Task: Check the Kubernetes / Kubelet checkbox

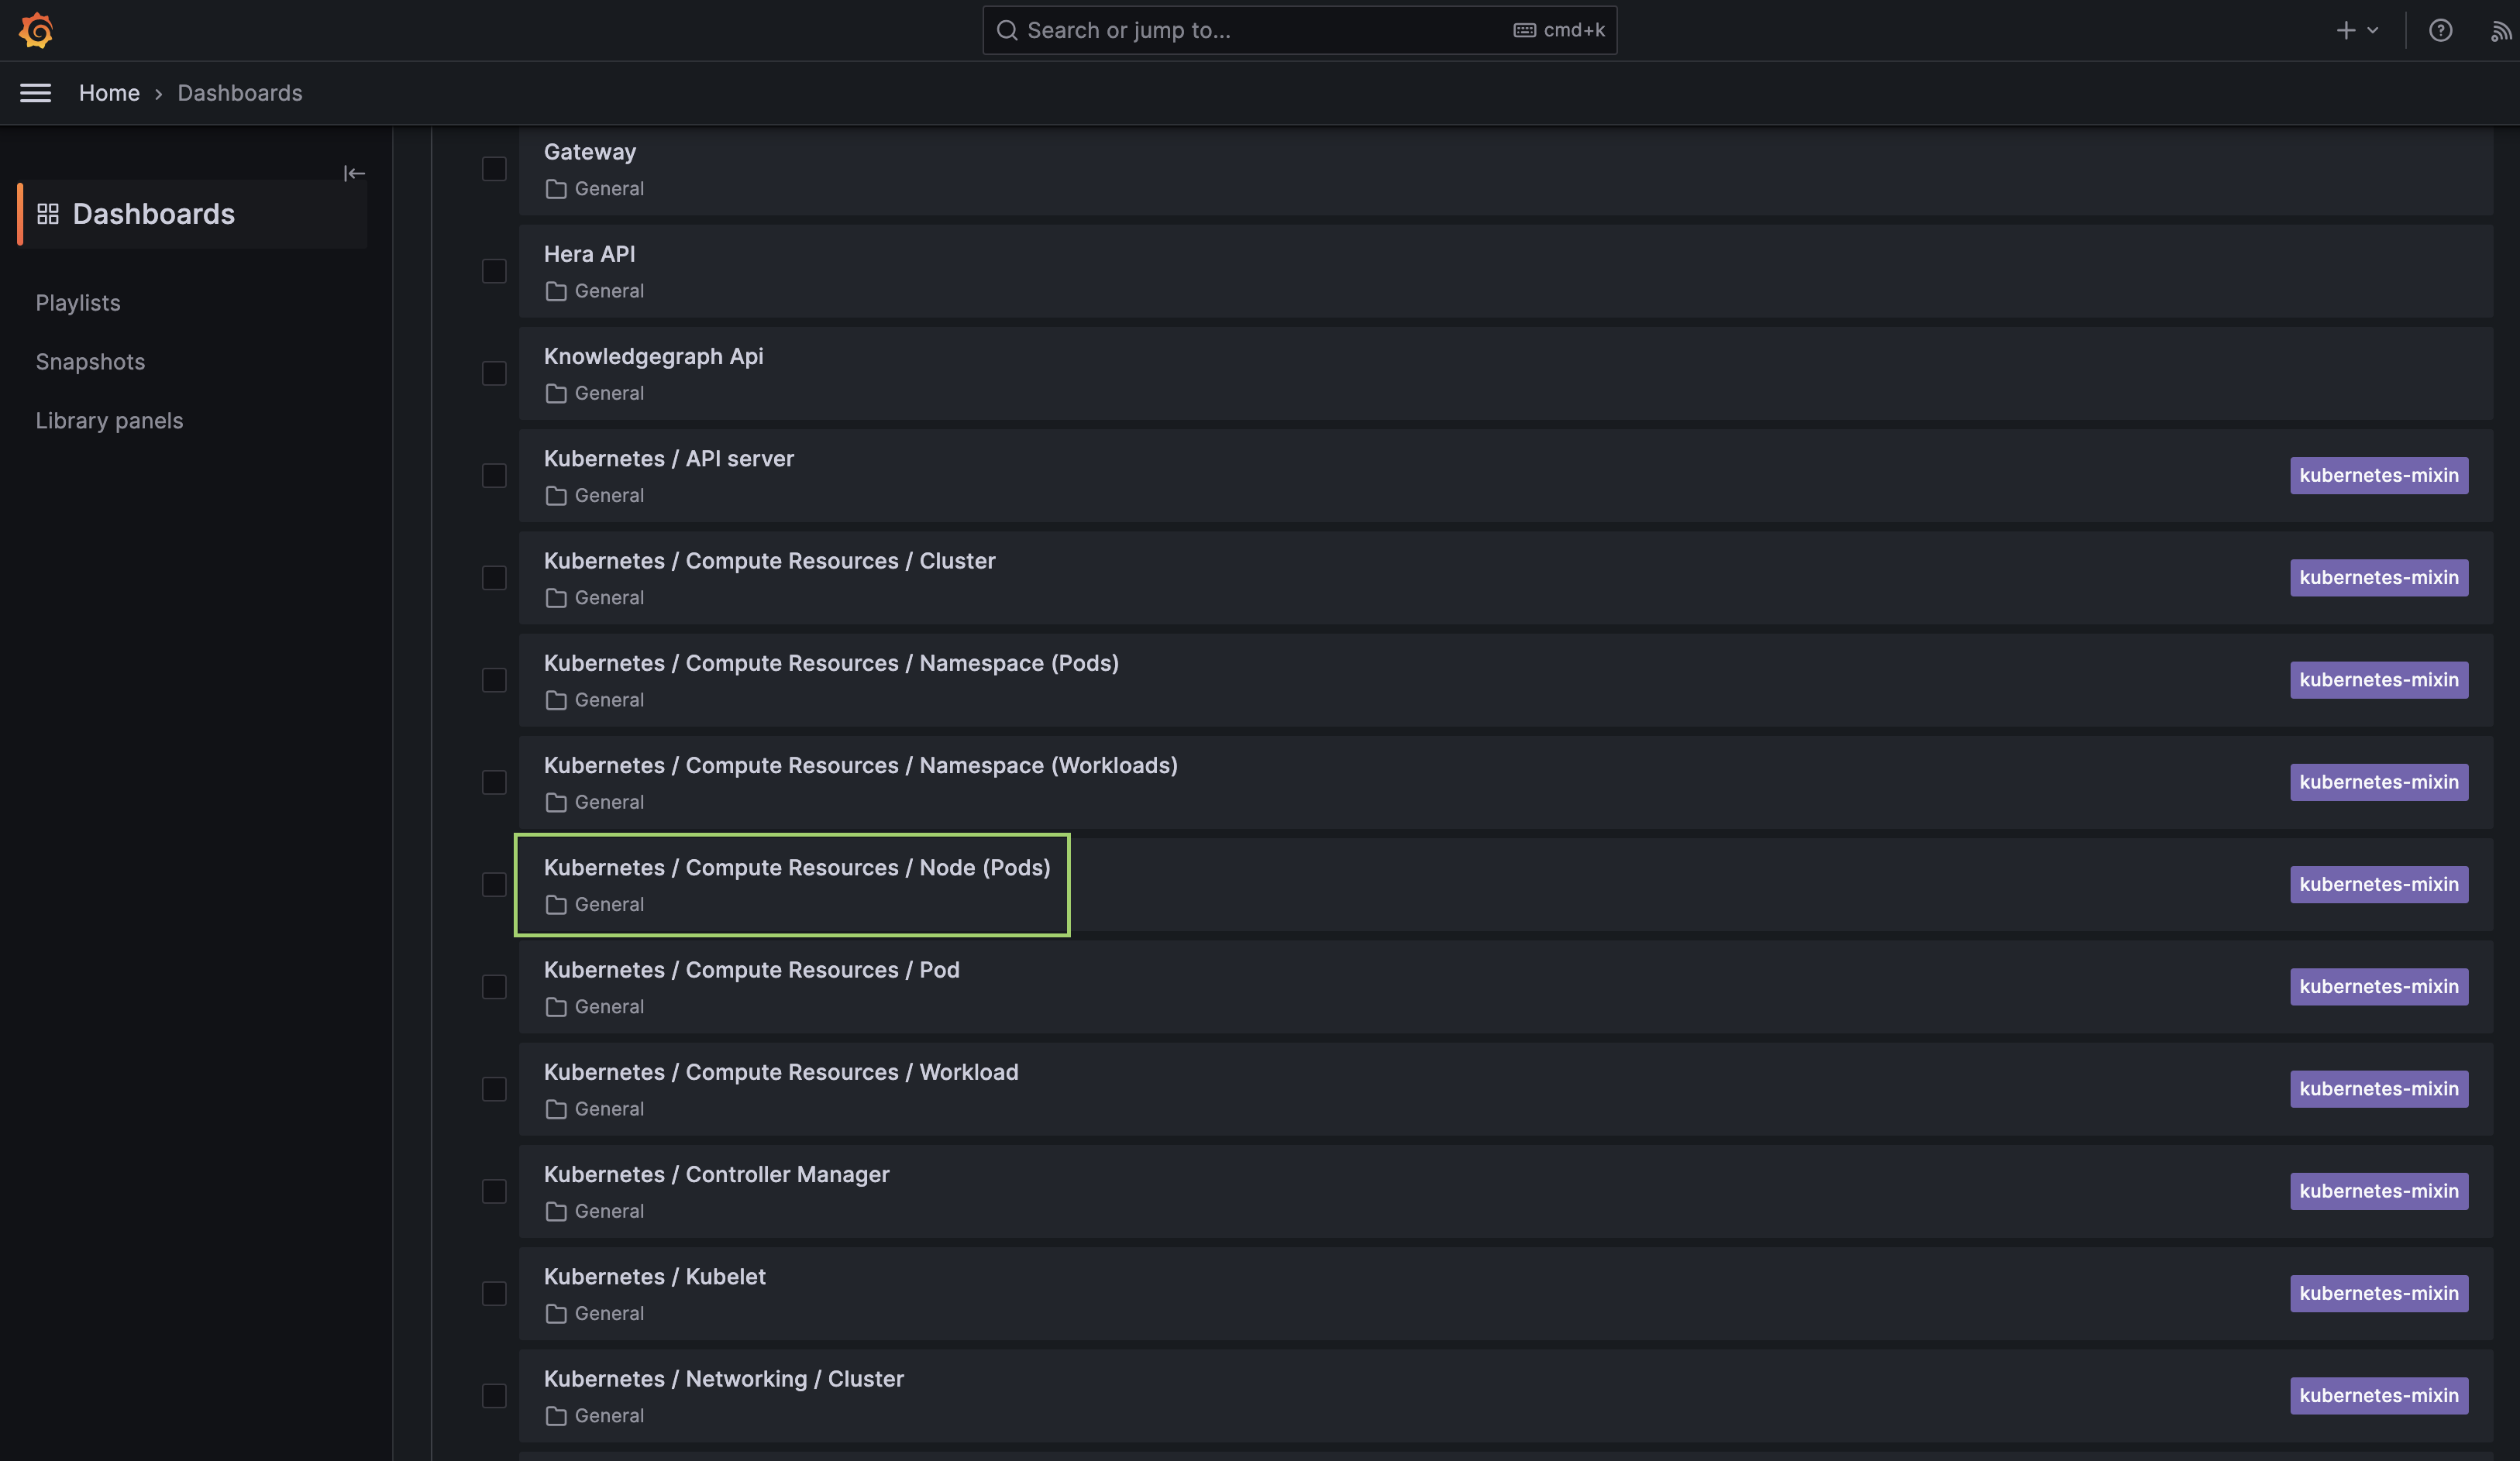Action: pyautogui.click(x=494, y=1294)
